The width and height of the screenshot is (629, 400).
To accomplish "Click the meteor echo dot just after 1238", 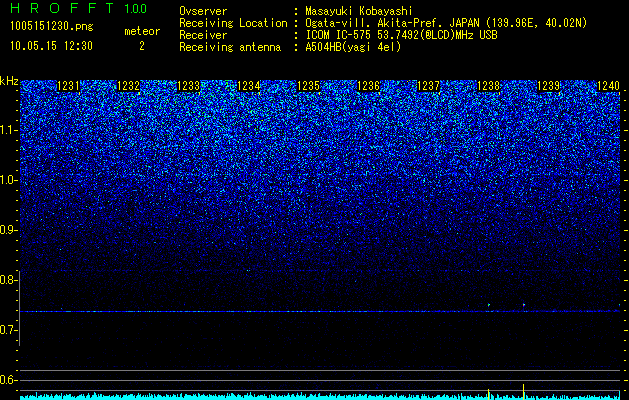I will tap(489, 305).
